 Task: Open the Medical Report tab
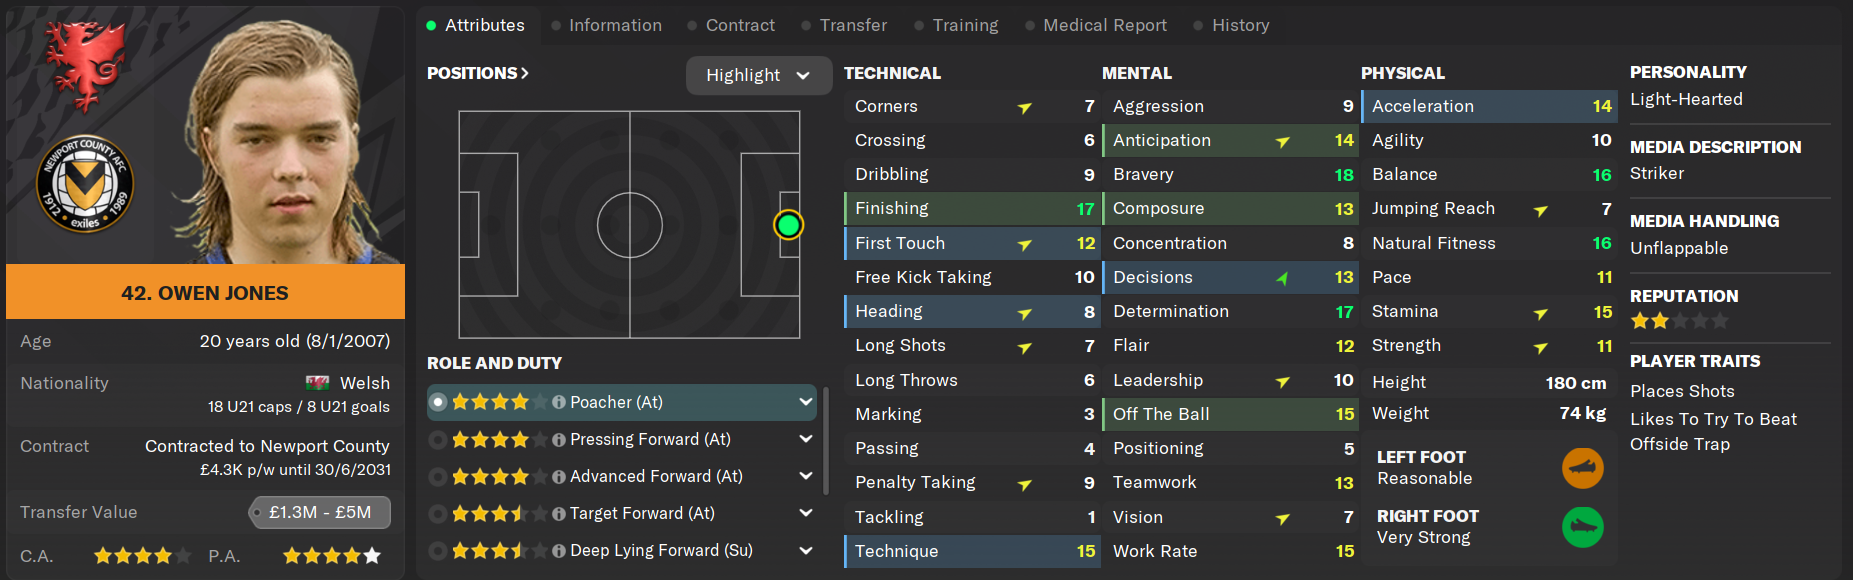point(1104,25)
